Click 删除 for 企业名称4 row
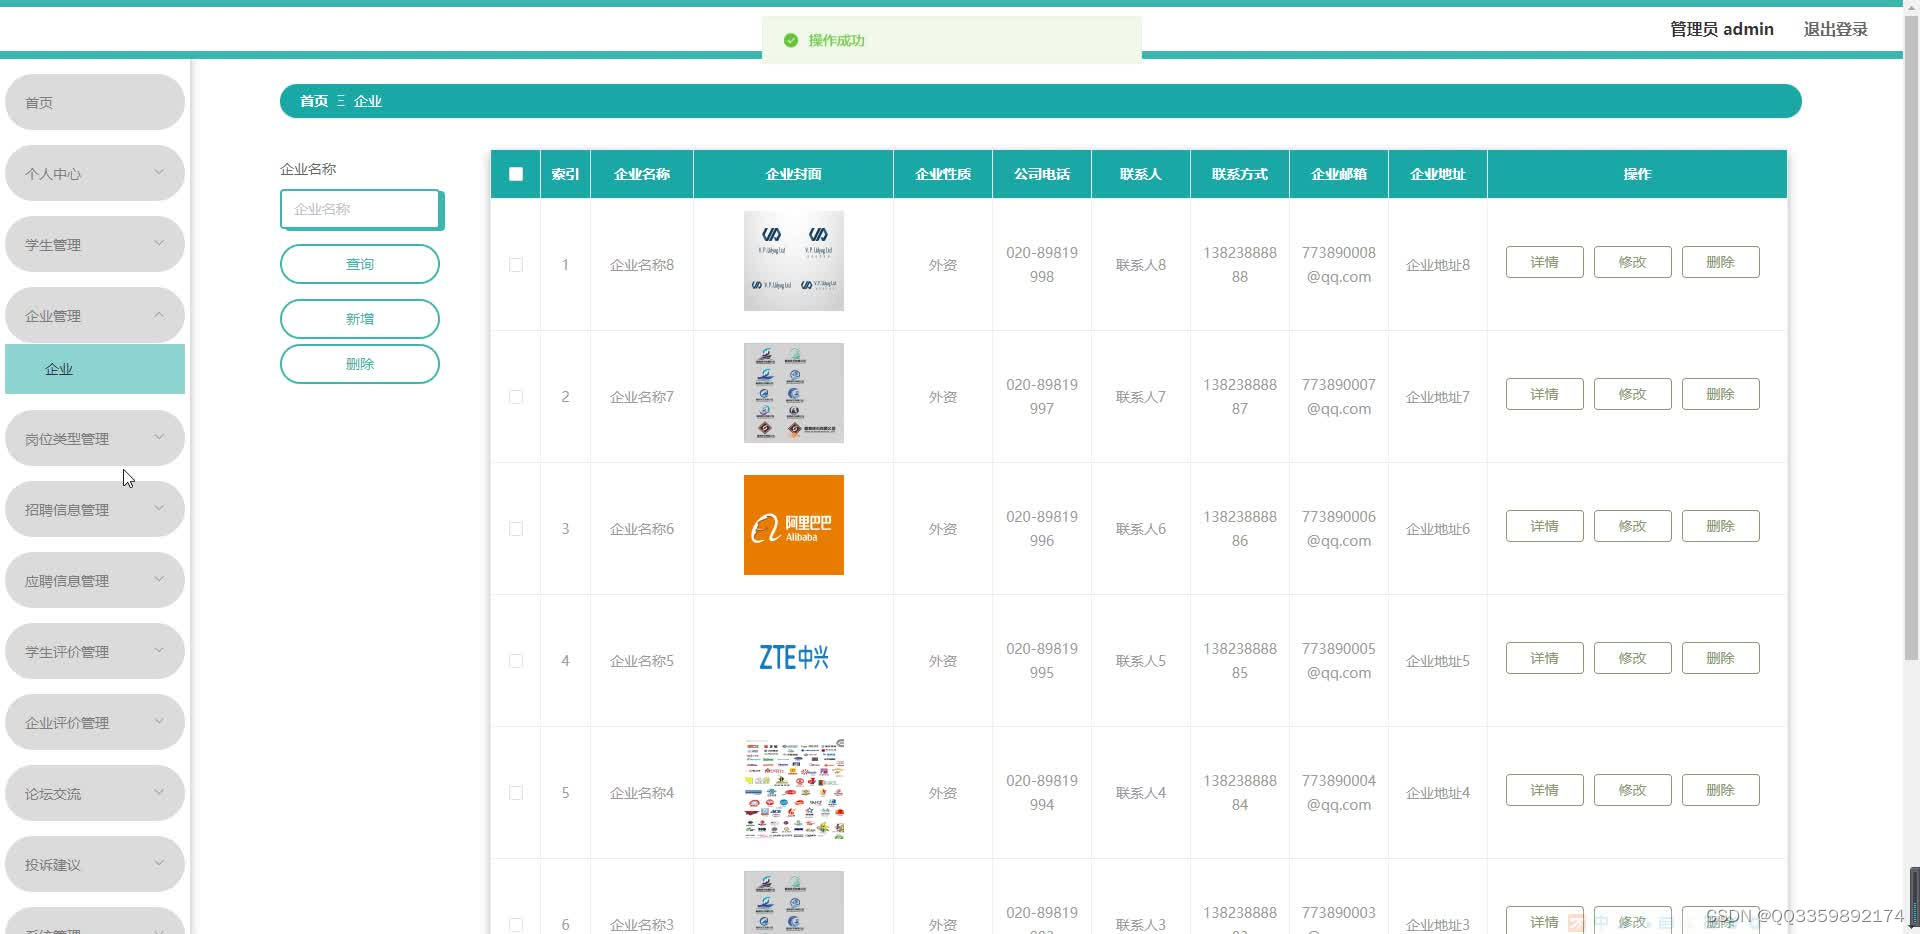This screenshot has height=934, width=1920. (1720, 790)
